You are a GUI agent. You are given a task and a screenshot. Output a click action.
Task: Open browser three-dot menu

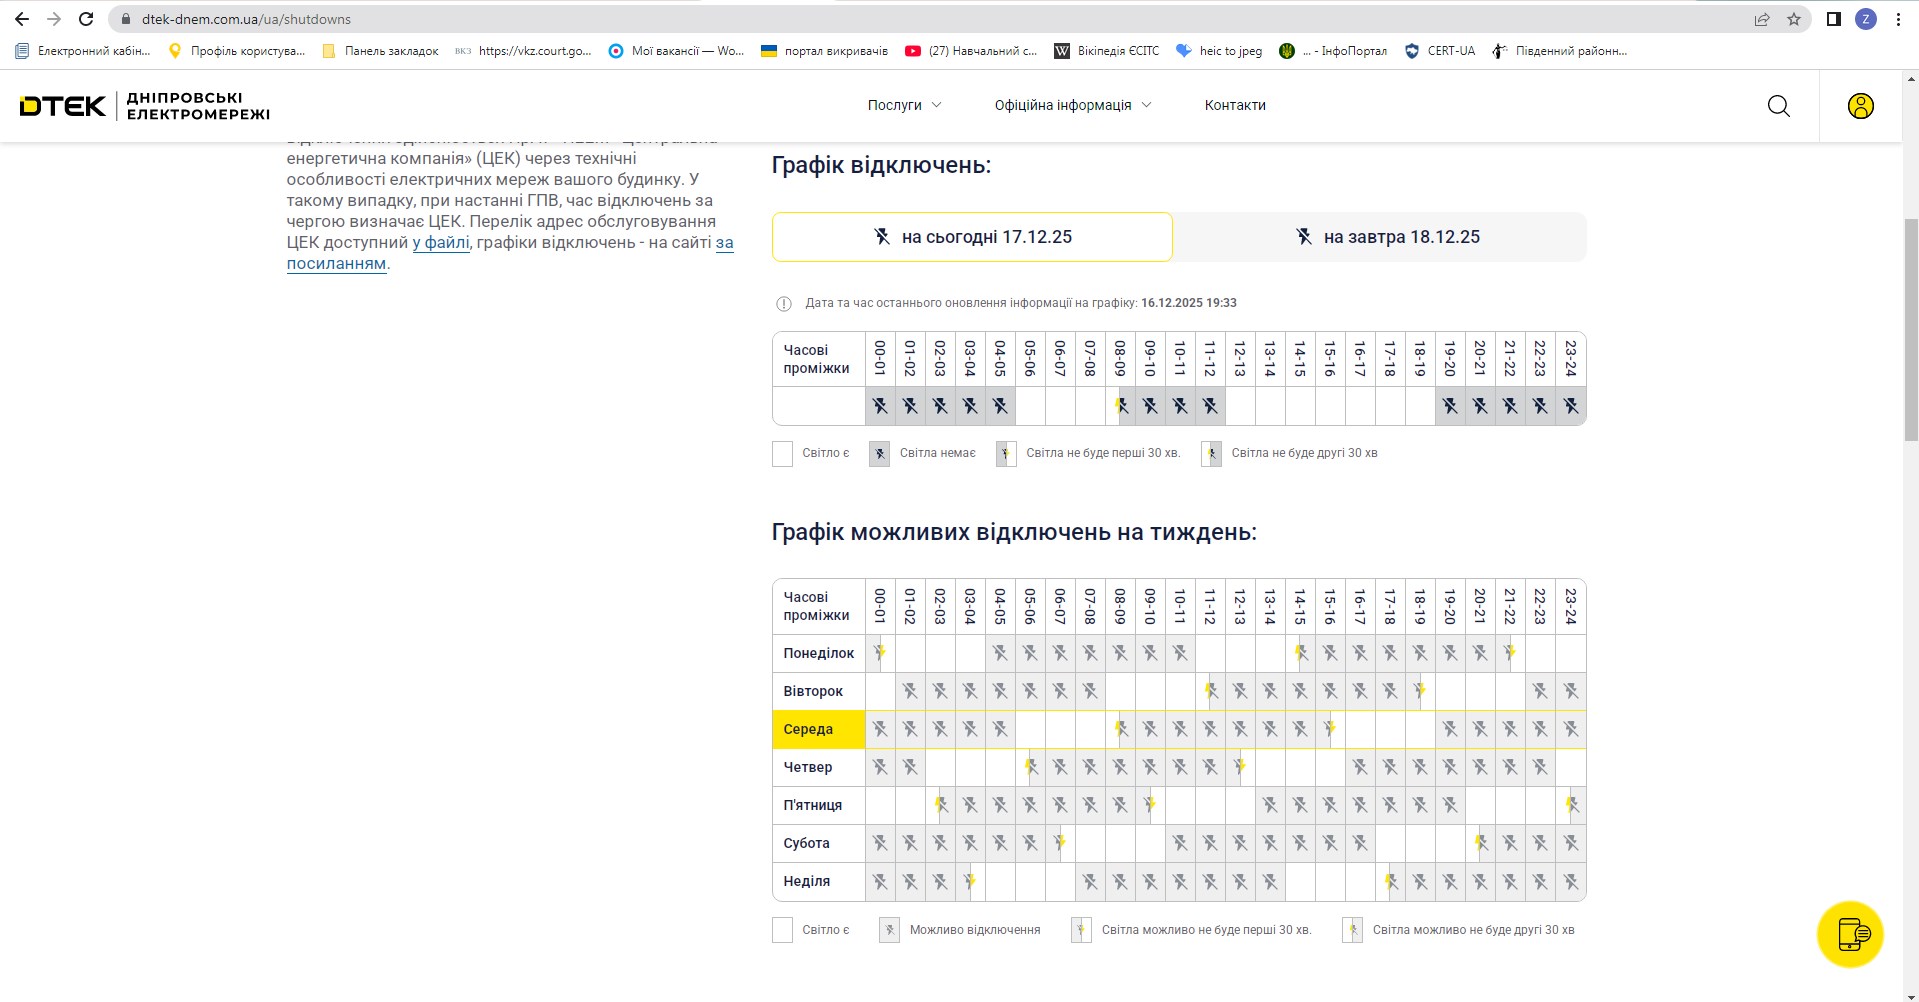pos(1898,19)
